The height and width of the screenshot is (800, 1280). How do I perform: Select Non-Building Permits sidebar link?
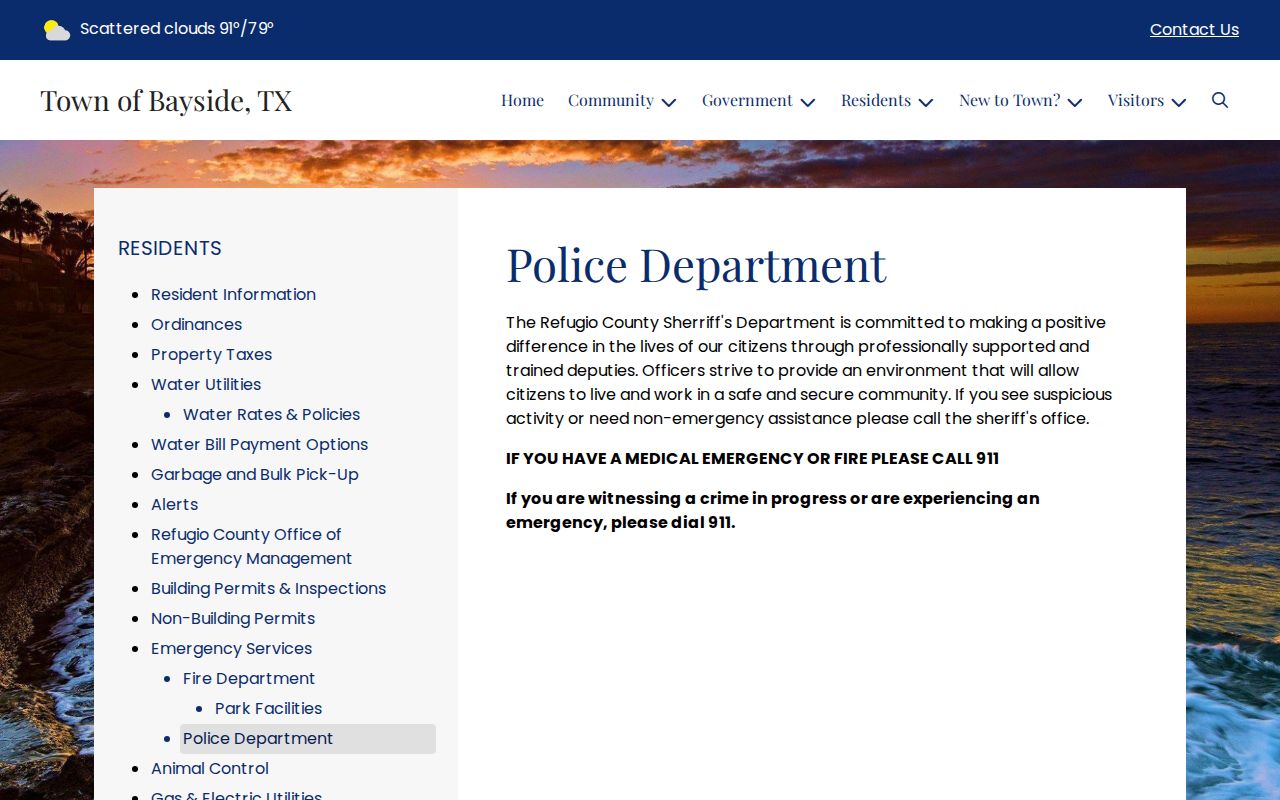point(233,618)
